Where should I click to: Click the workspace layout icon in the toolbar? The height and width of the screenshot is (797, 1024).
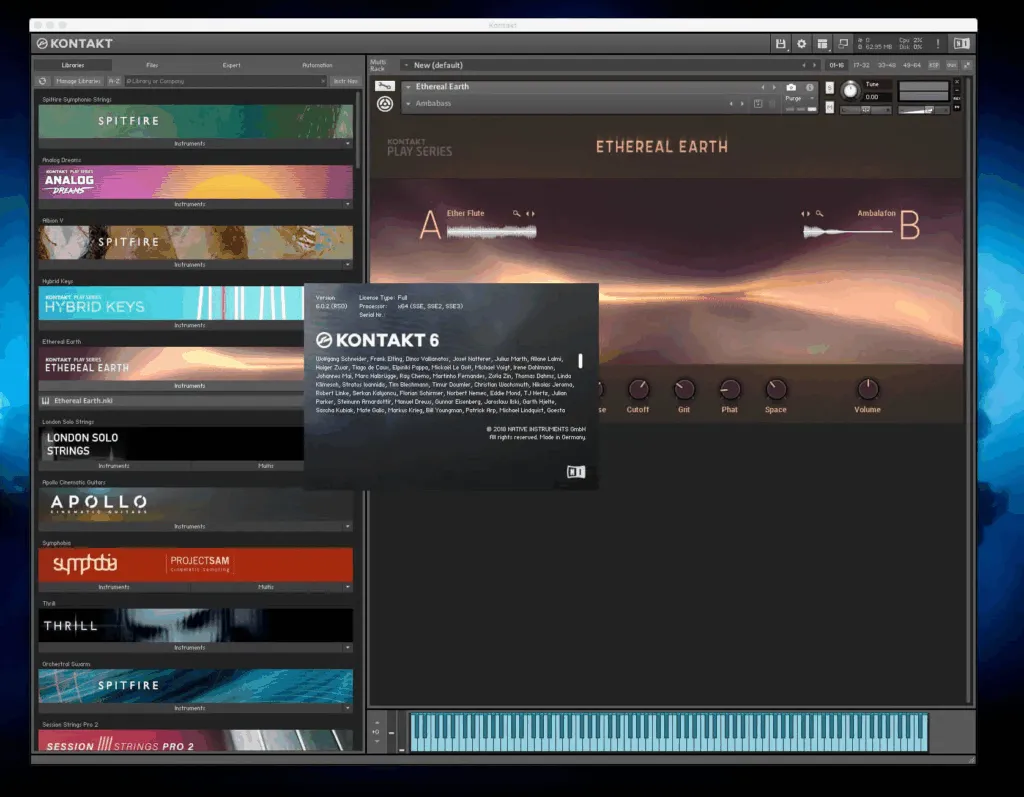821,43
